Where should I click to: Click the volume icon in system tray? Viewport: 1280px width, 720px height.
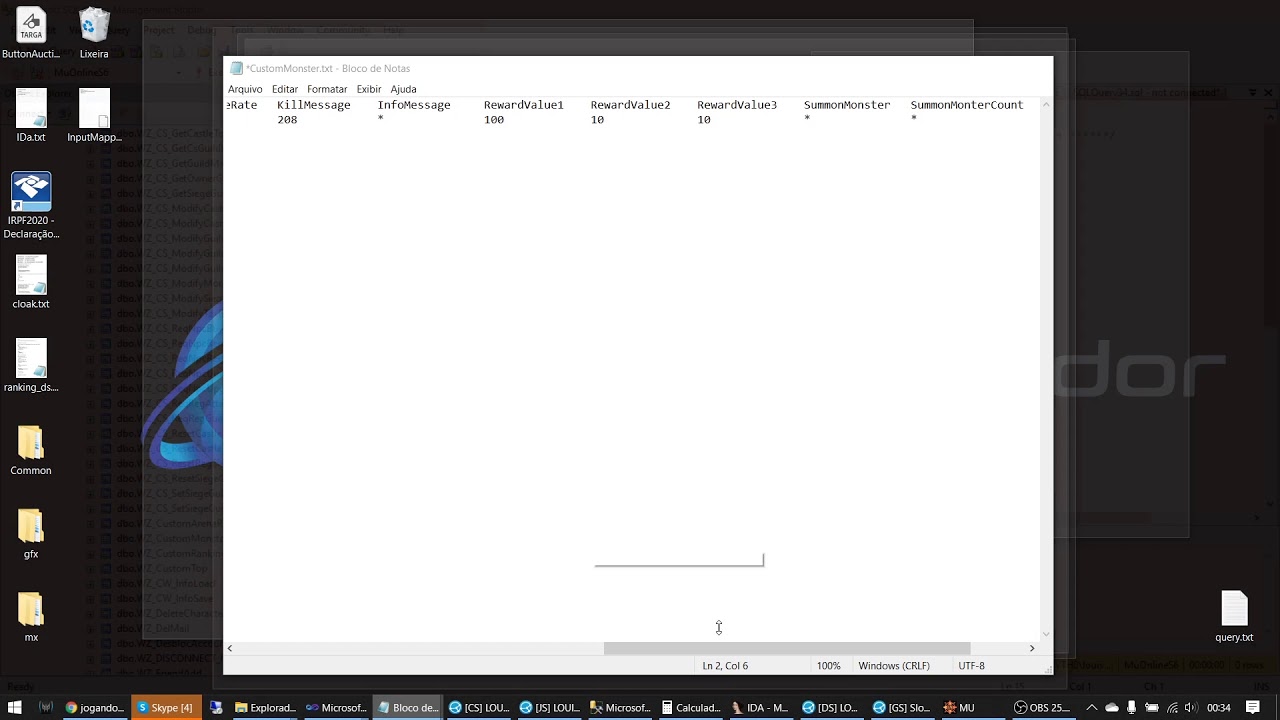[1191, 707]
